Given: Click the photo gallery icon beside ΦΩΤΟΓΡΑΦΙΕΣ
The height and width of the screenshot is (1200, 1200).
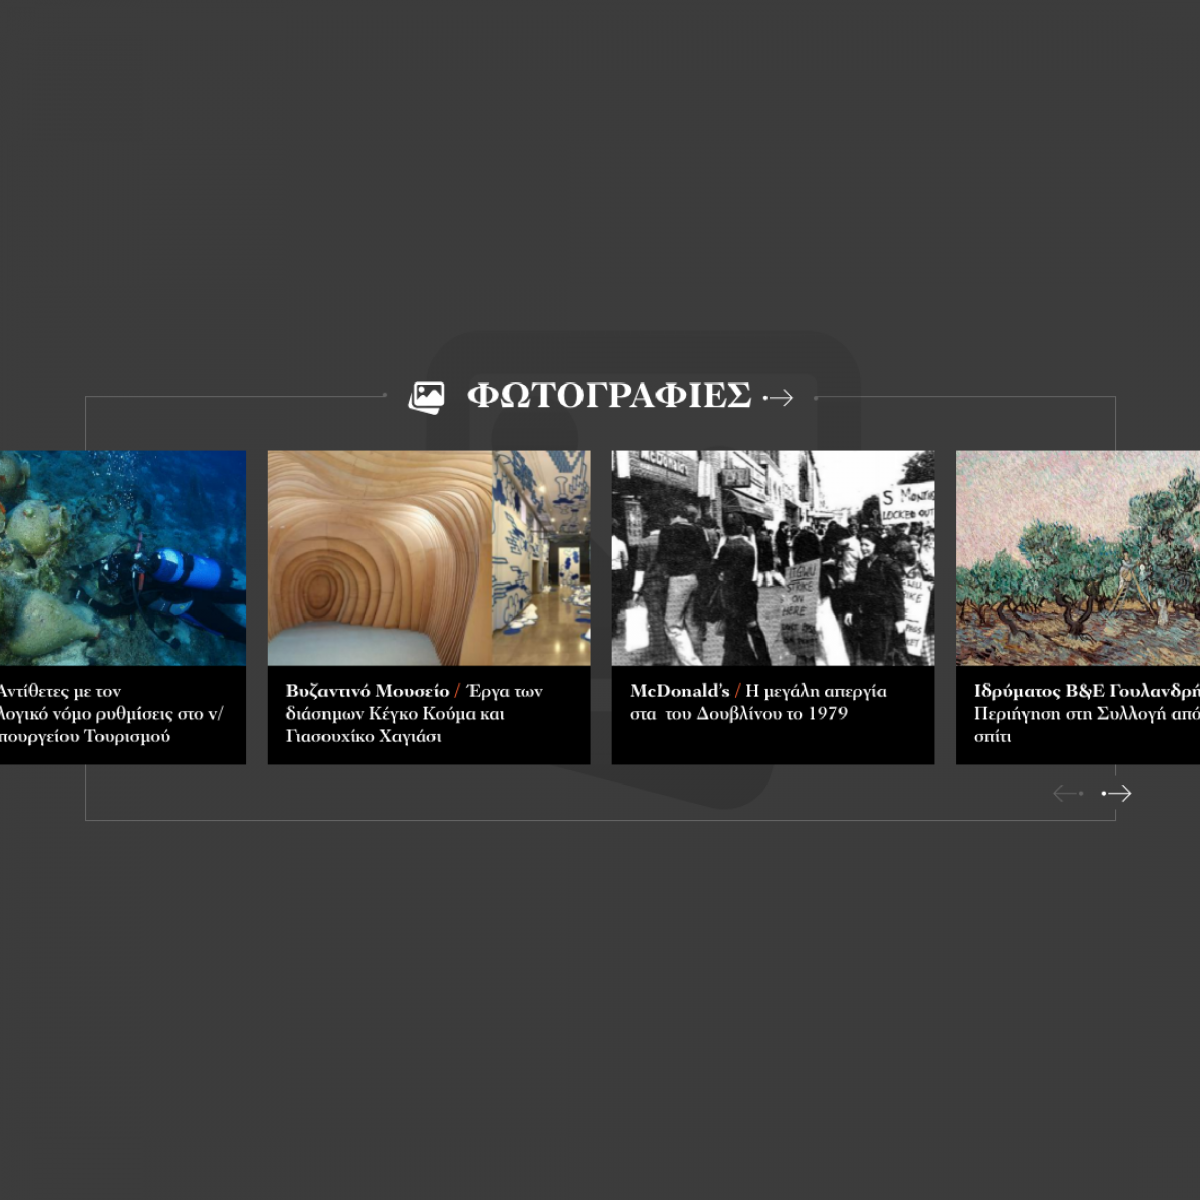Looking at the screenshot, I should click(x=427, y=397).
